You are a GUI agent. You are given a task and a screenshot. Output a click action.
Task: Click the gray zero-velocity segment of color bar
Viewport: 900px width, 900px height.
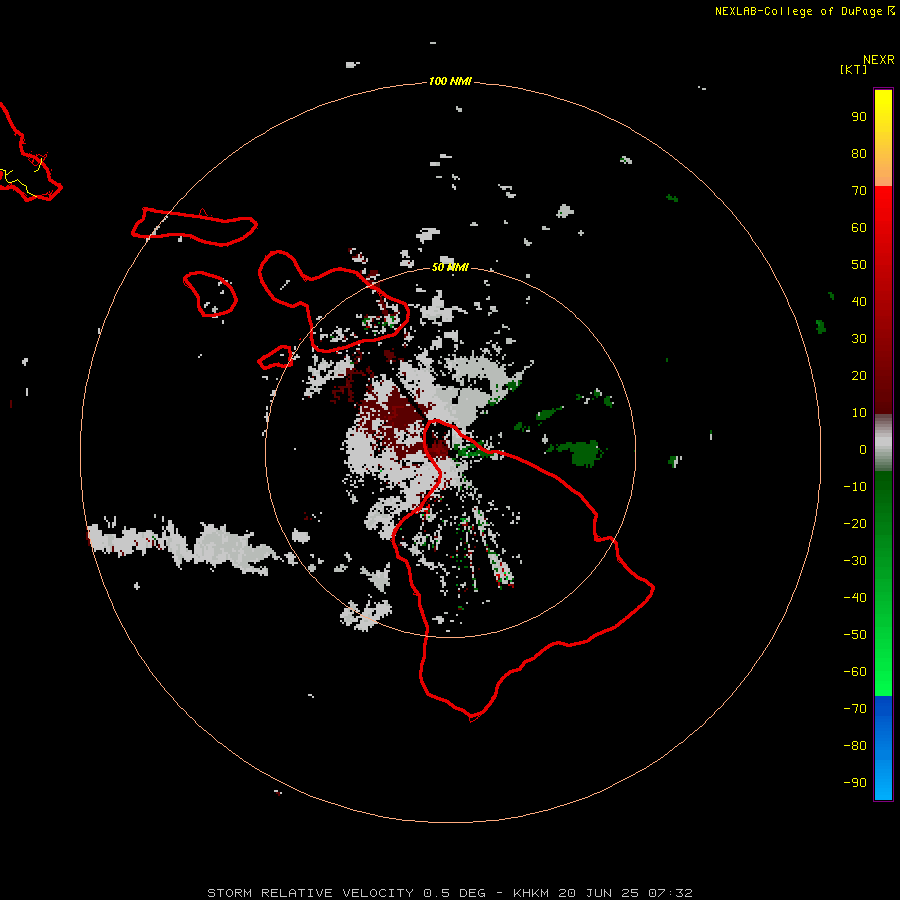pos(883,443)
